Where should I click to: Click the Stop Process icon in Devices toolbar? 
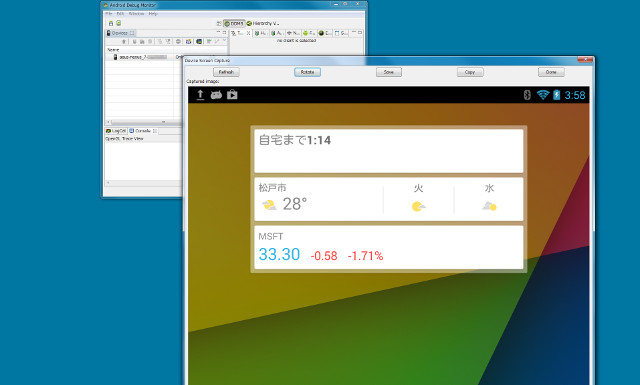(x=178, y=41)
